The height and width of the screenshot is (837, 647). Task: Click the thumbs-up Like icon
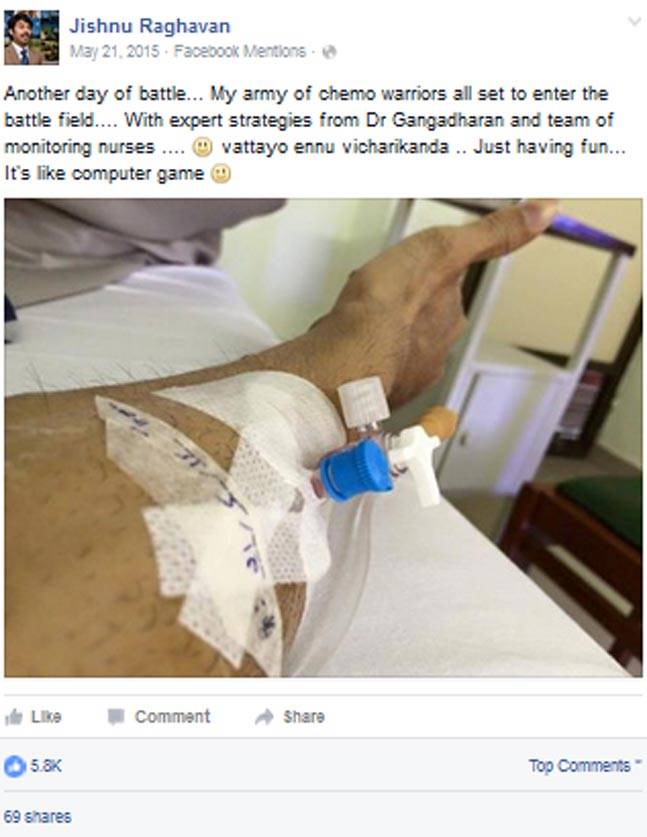(x=13, y=717)
